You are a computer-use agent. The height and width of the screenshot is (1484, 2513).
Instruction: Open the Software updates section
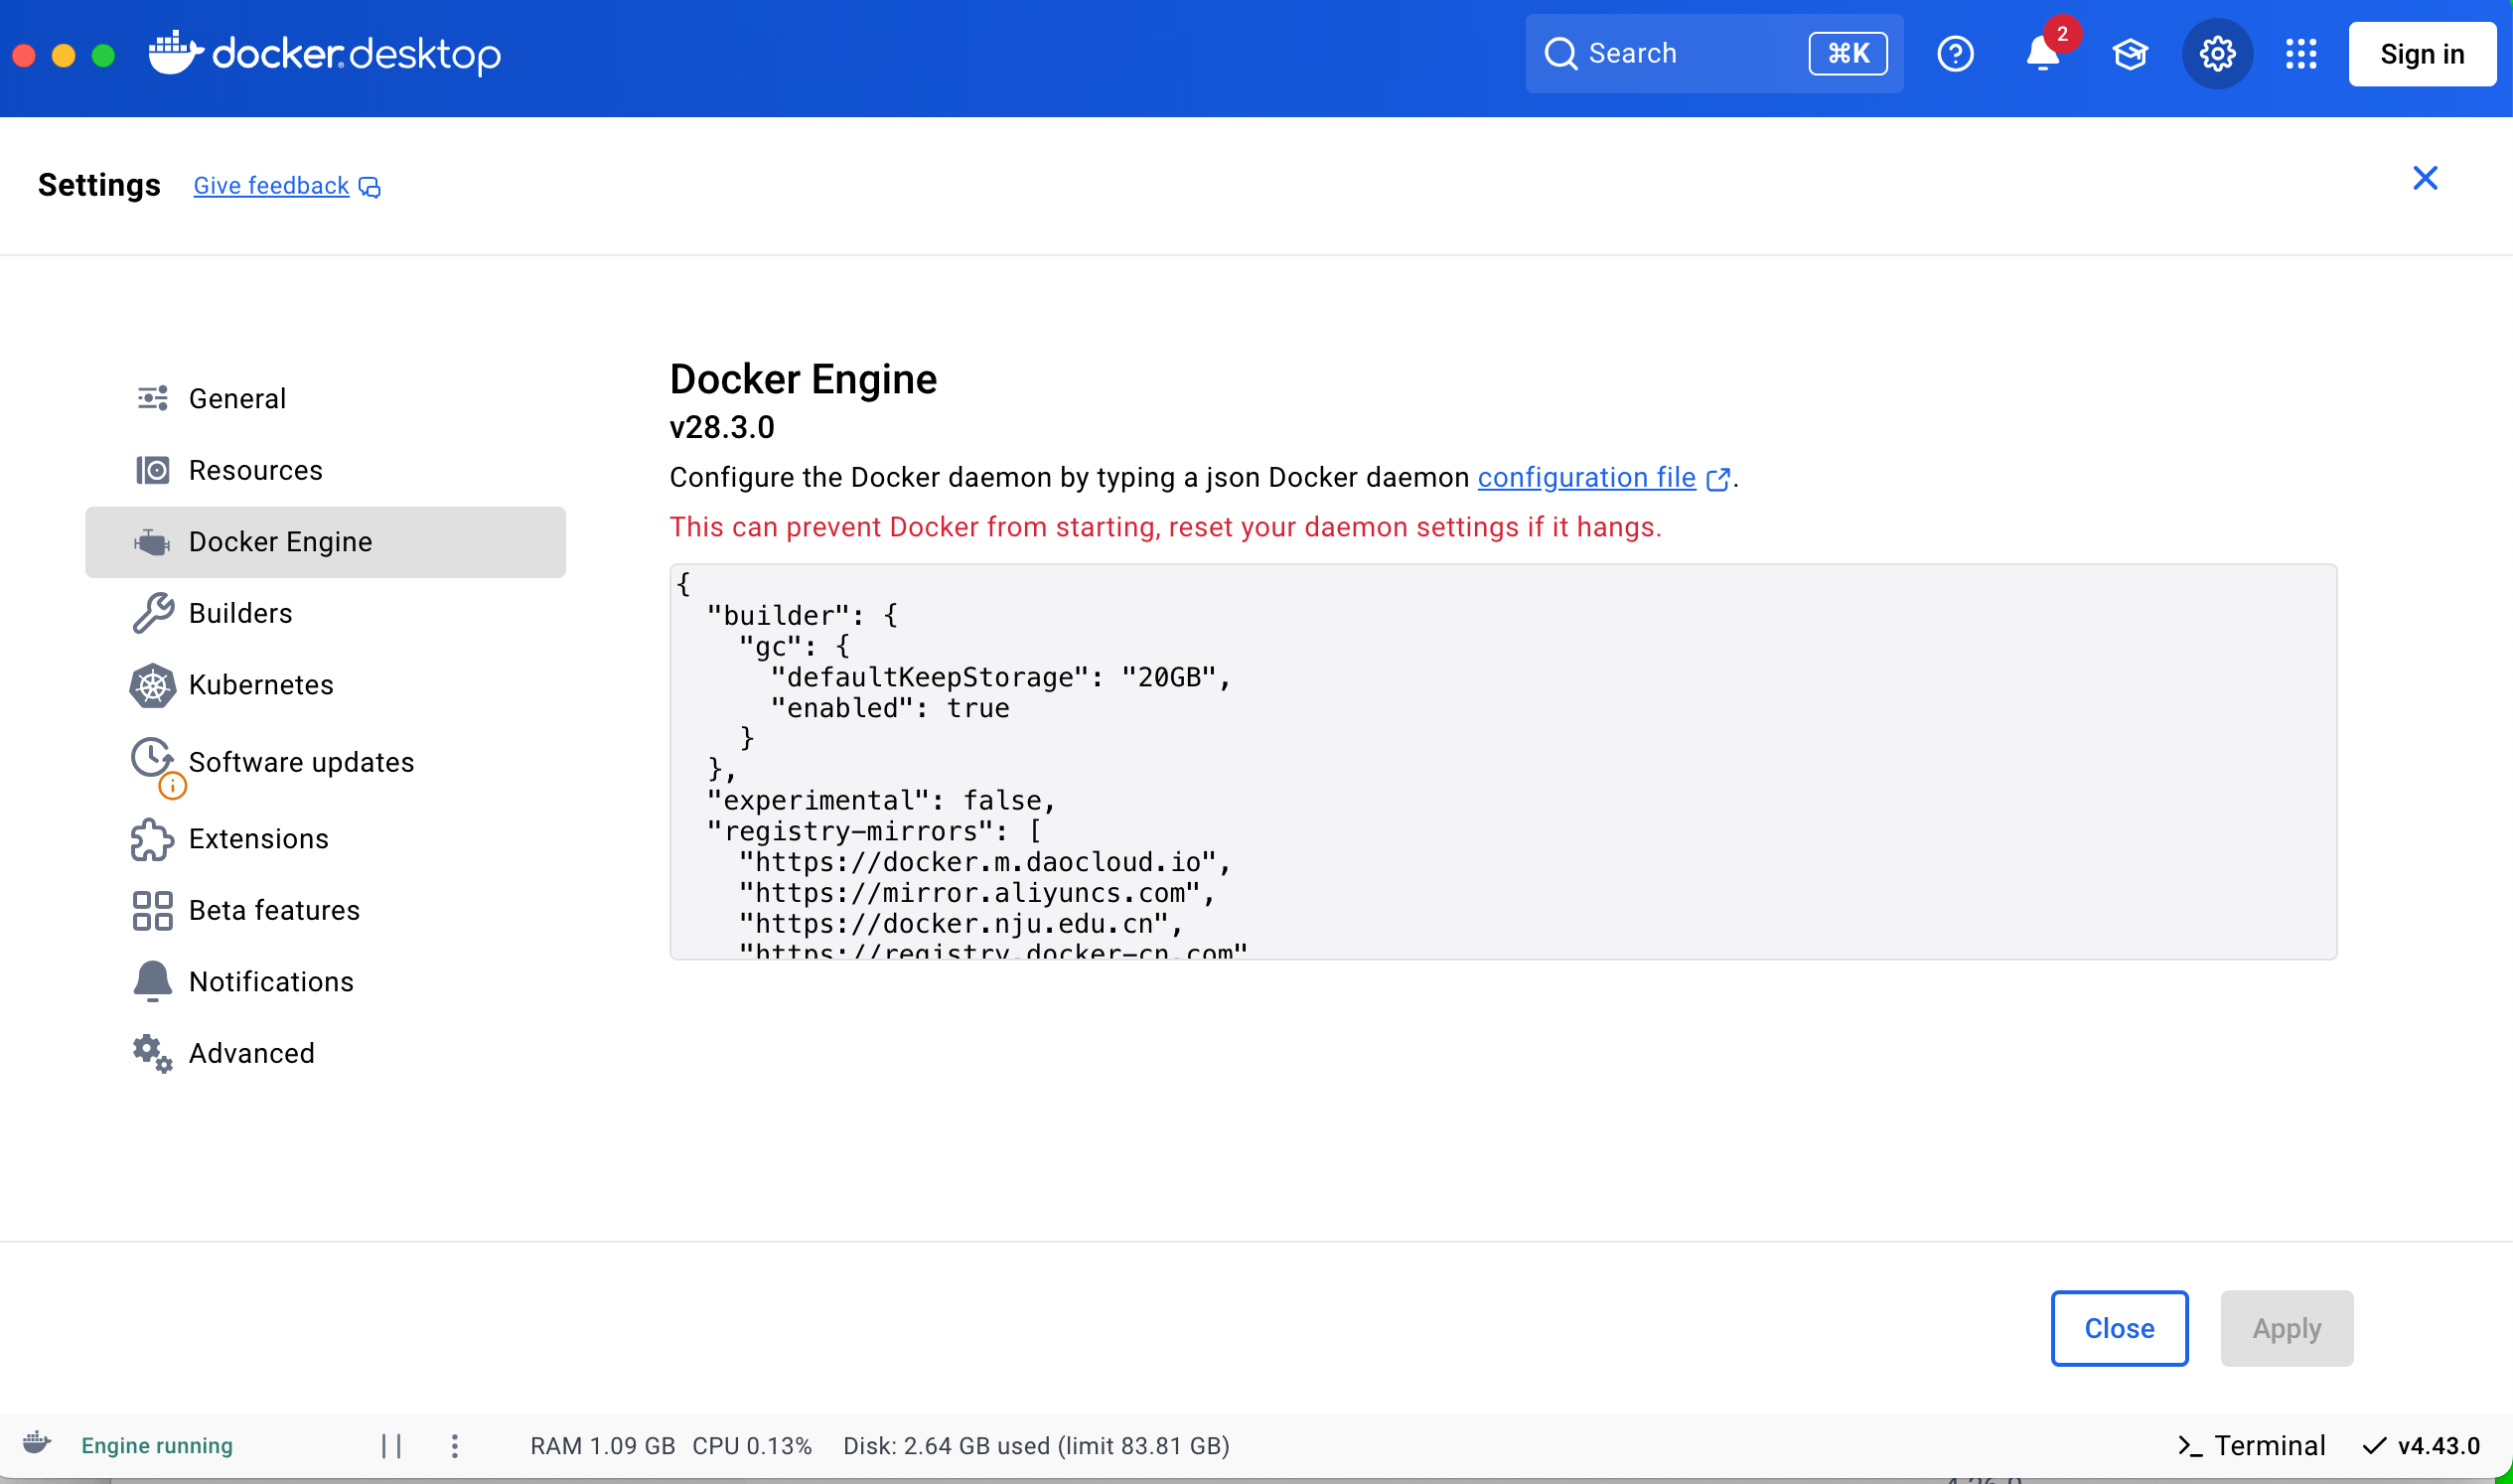[325, 762]
